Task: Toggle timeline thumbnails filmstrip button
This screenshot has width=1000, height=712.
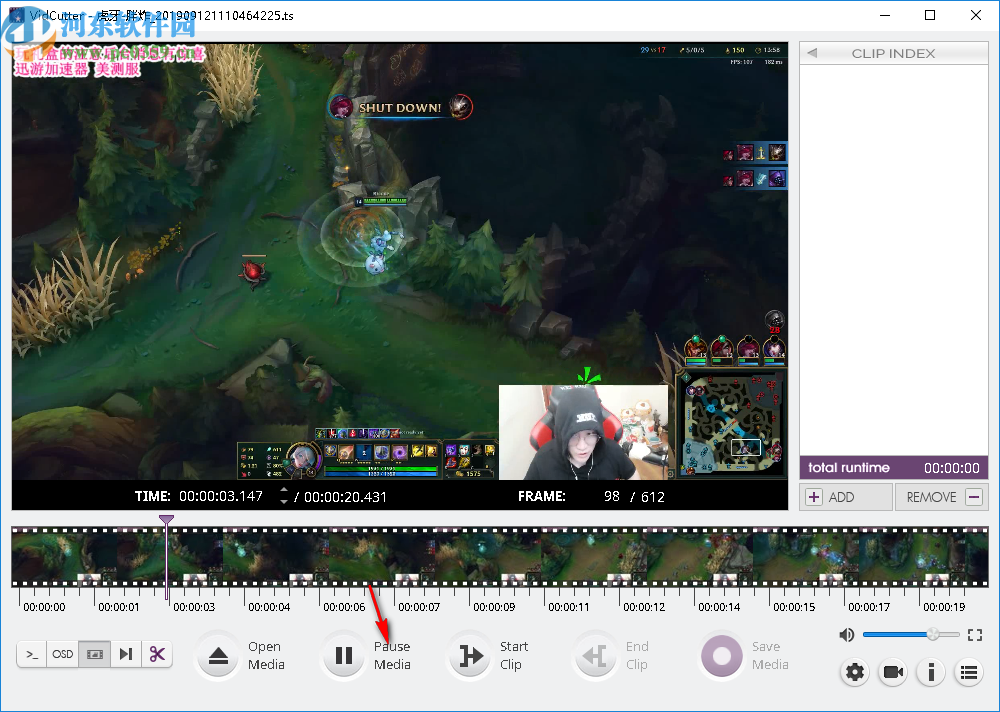Action: tap(94, 654)
